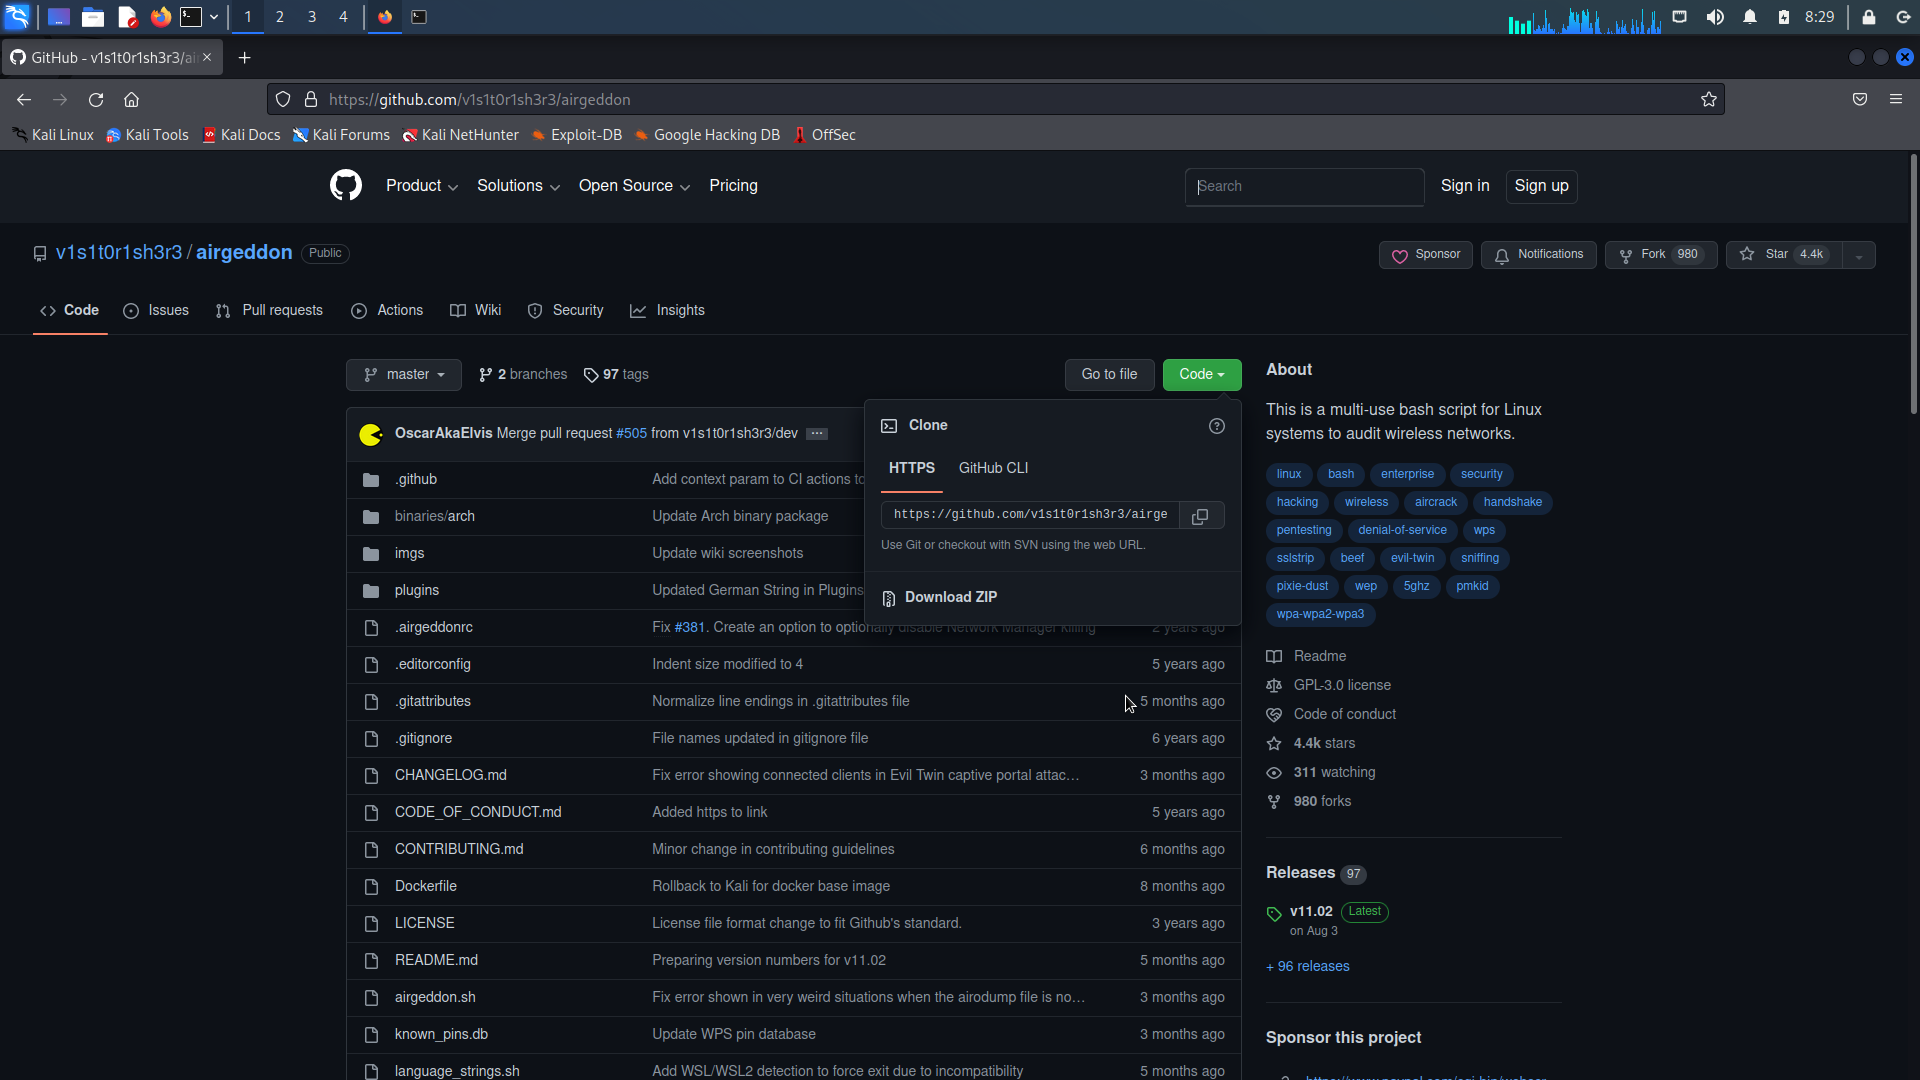Image resolution: width=1920 pixels, height=1080 pixels.
Task: Switch to the Issues tab
Action: coord(156,311)
